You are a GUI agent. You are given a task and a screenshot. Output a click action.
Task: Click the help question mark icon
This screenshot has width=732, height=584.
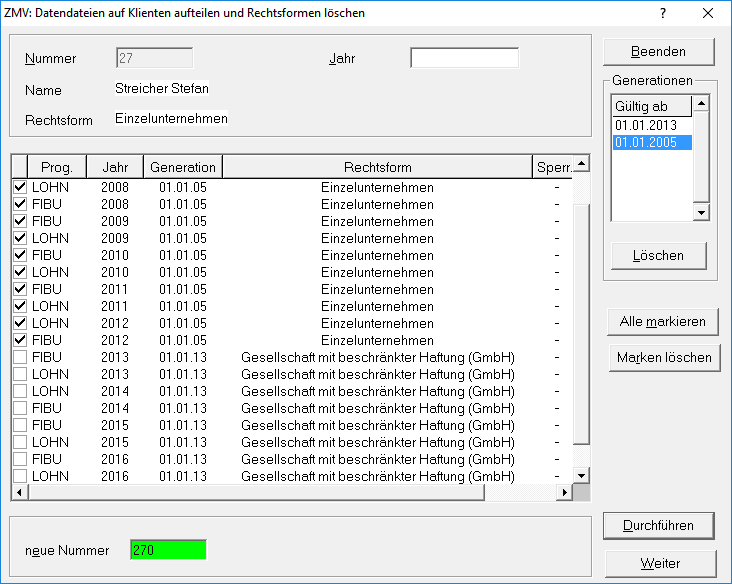pyautogui.click(x=662, y=13)
